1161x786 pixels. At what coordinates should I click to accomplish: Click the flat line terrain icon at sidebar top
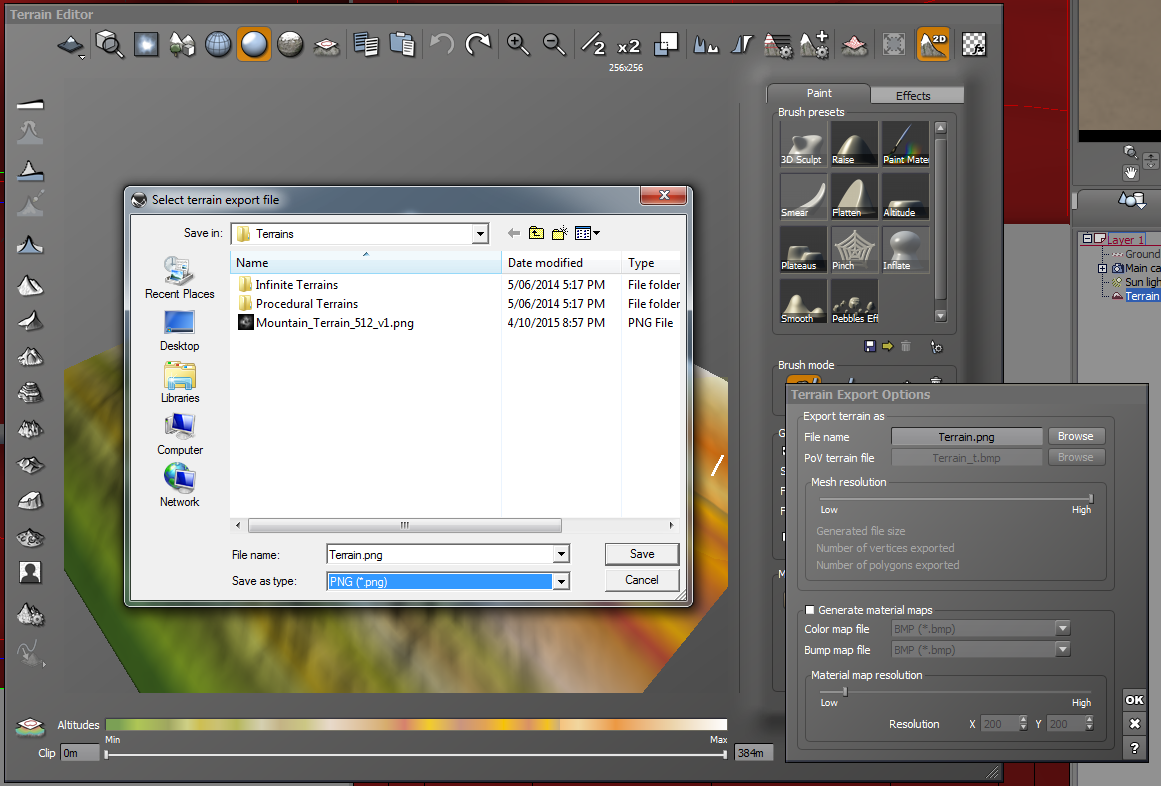coord(30,104)
